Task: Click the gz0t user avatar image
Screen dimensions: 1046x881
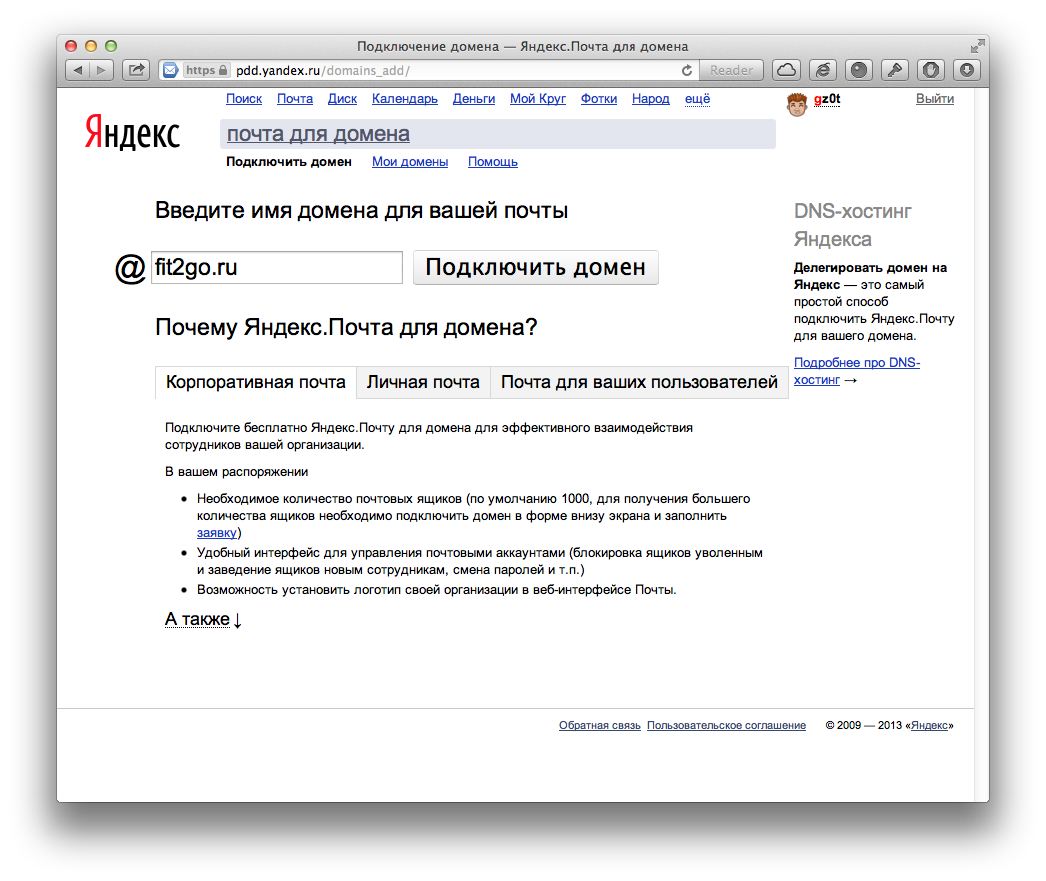Action: click(797, 104)
